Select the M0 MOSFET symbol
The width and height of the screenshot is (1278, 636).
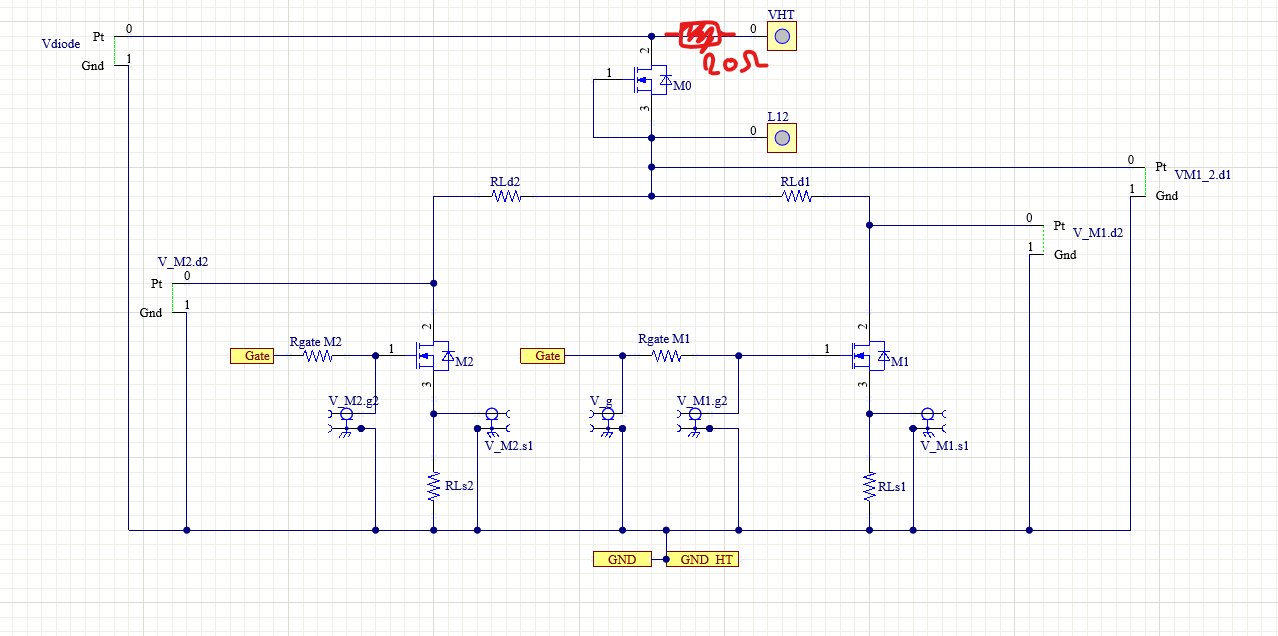click(x=651, y=82)
